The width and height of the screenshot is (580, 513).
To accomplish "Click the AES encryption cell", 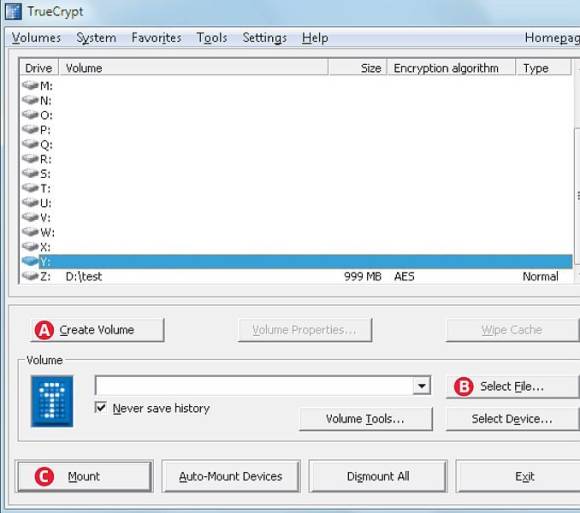I will pyautogui.click(x=404, y=277).
